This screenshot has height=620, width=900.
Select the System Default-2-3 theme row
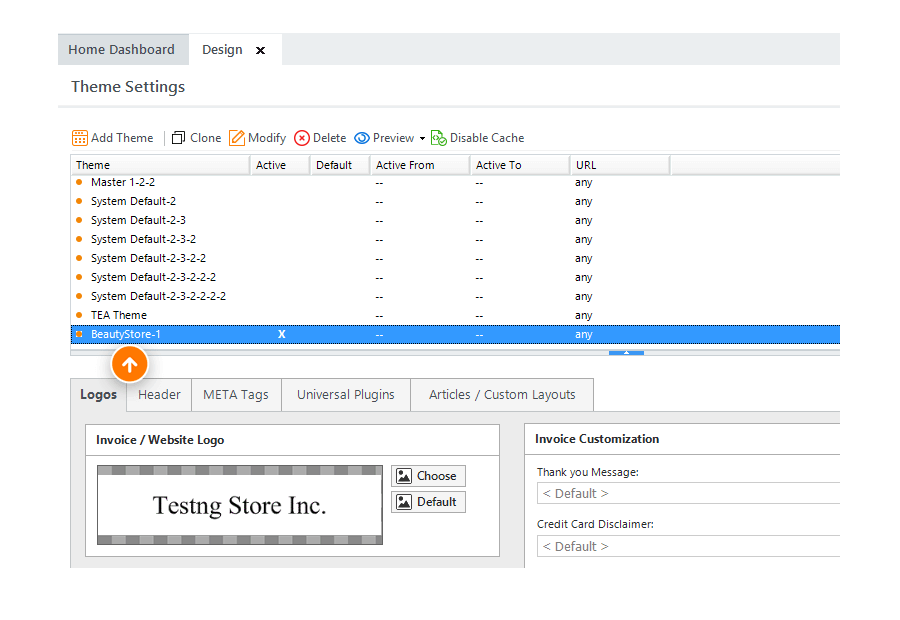455,220
